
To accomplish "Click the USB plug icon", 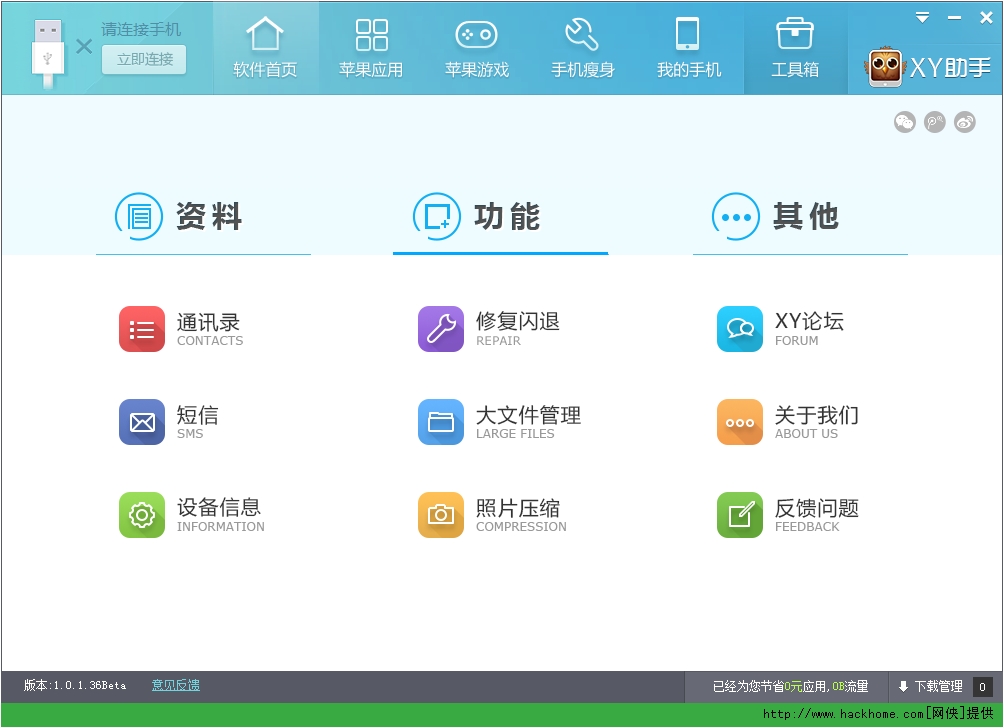I will (x=47, y=53).
